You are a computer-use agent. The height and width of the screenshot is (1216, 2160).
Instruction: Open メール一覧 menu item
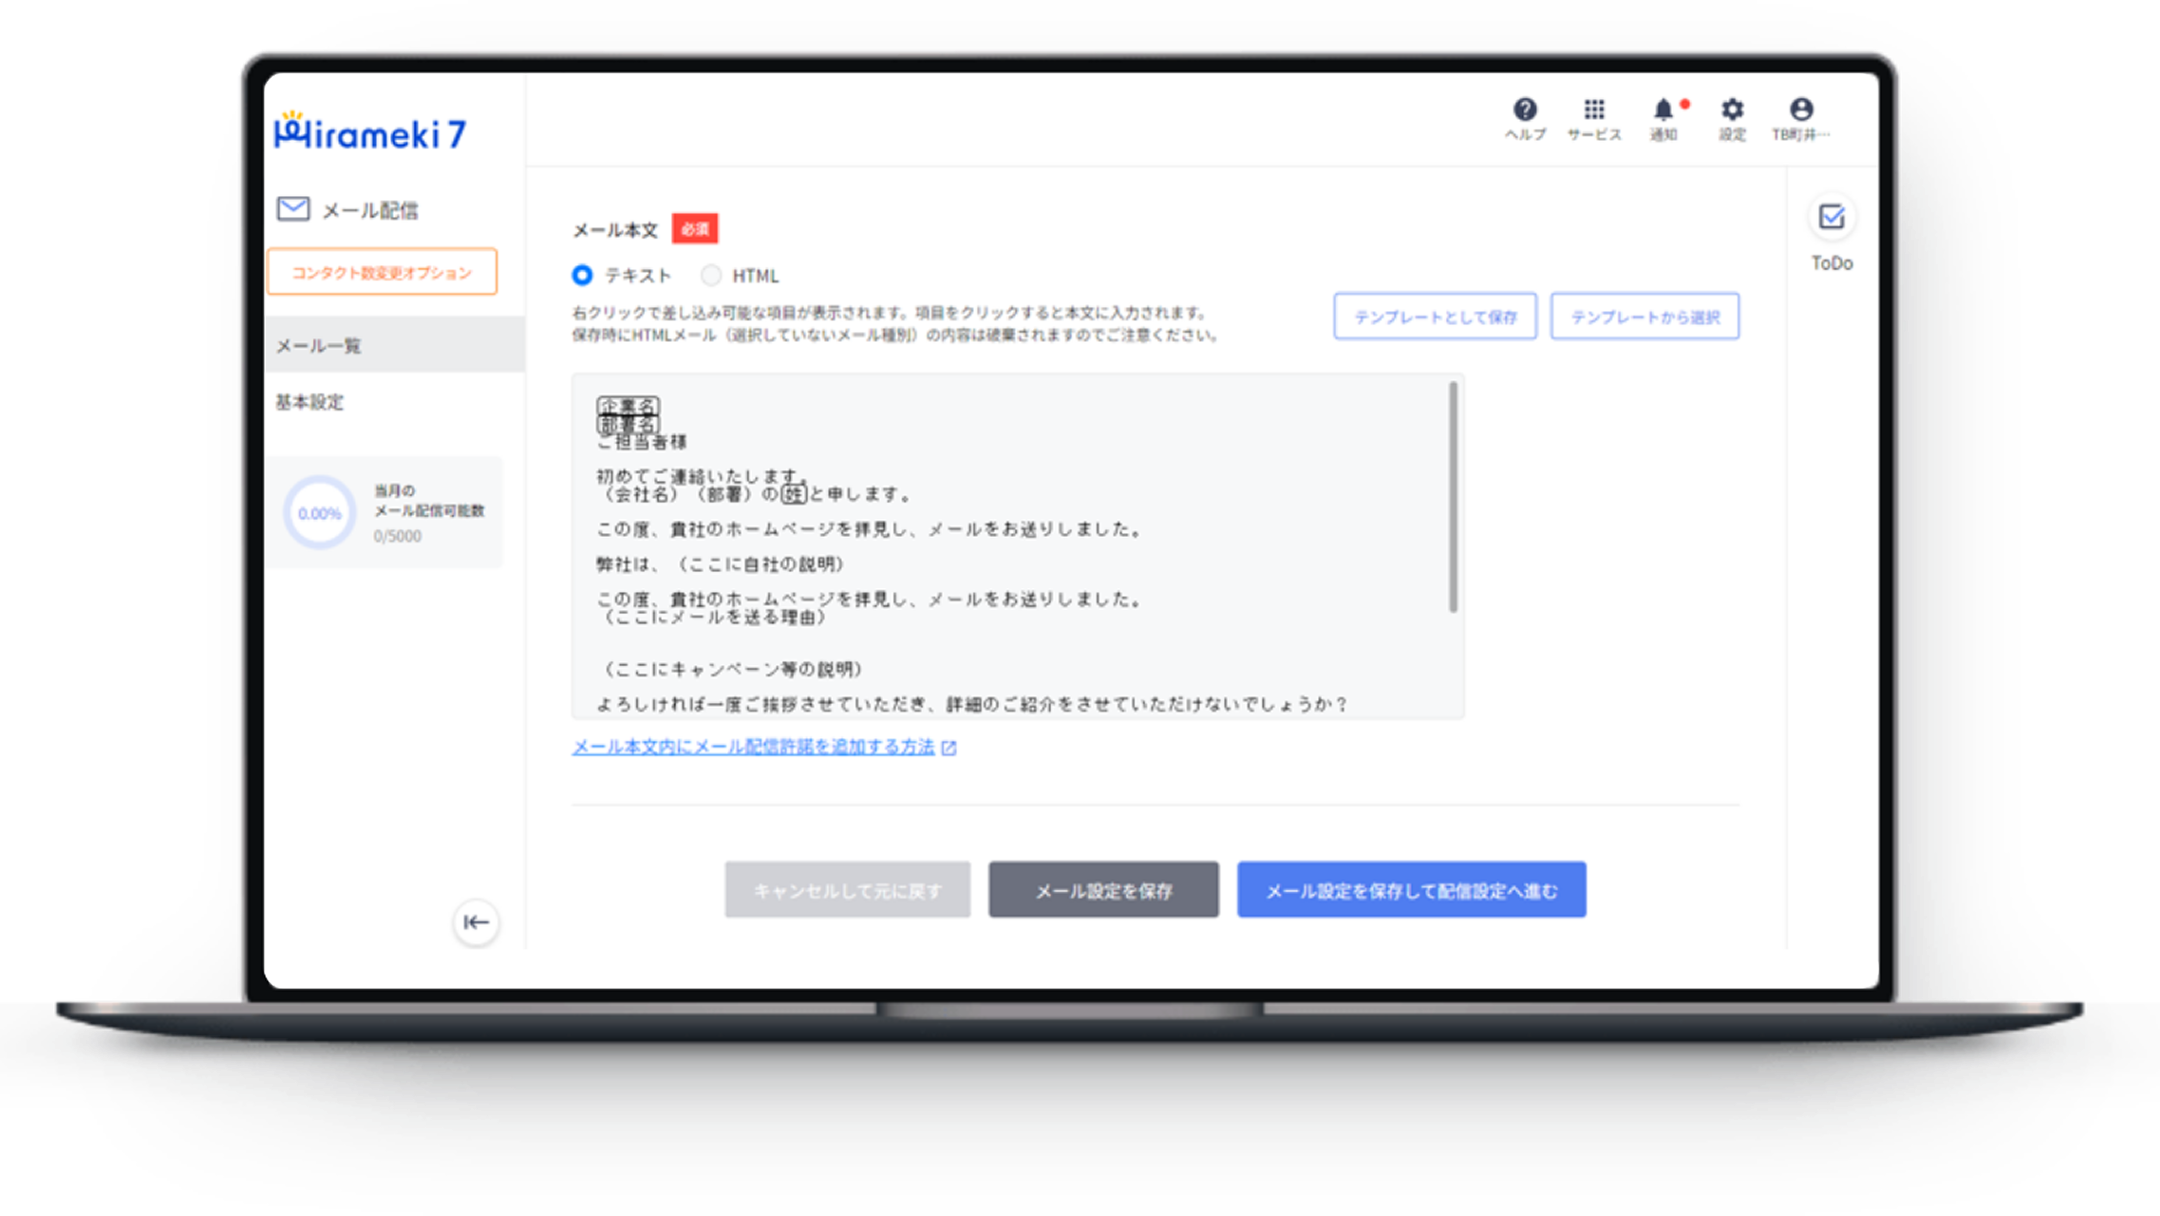tap(315, 344)
